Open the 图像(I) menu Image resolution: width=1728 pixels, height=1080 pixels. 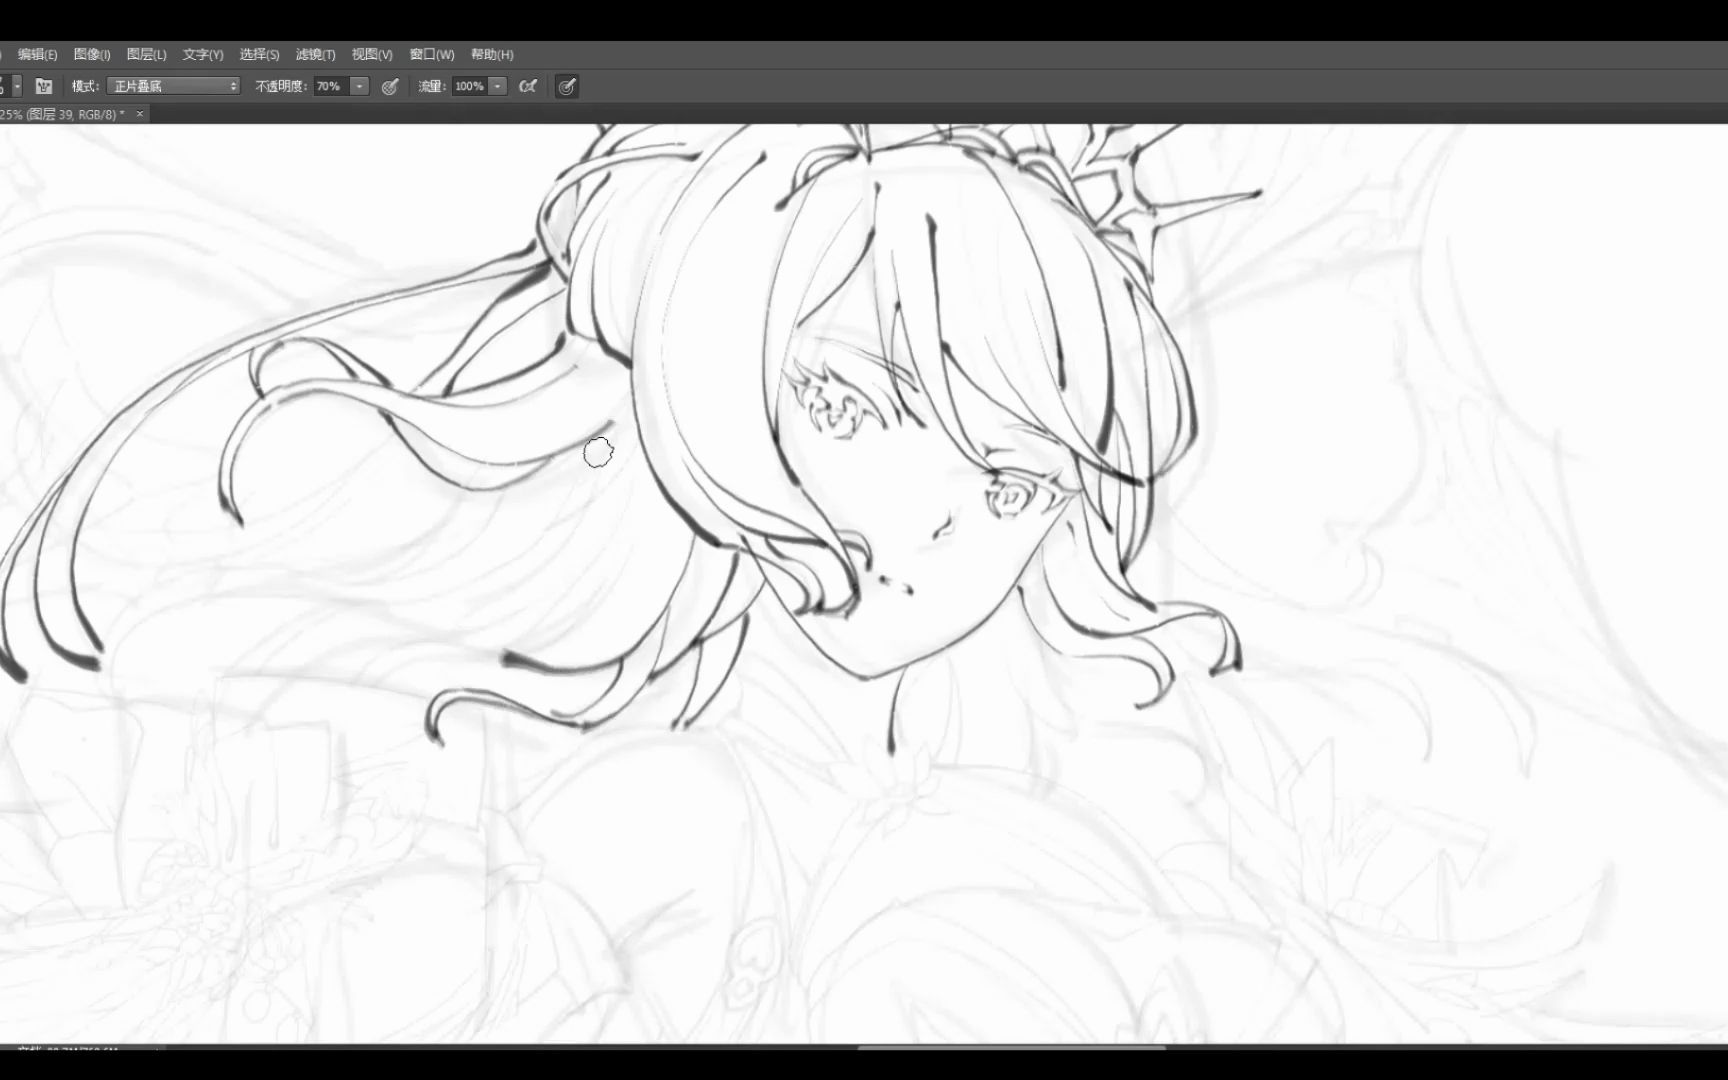(x=92, y=55)
